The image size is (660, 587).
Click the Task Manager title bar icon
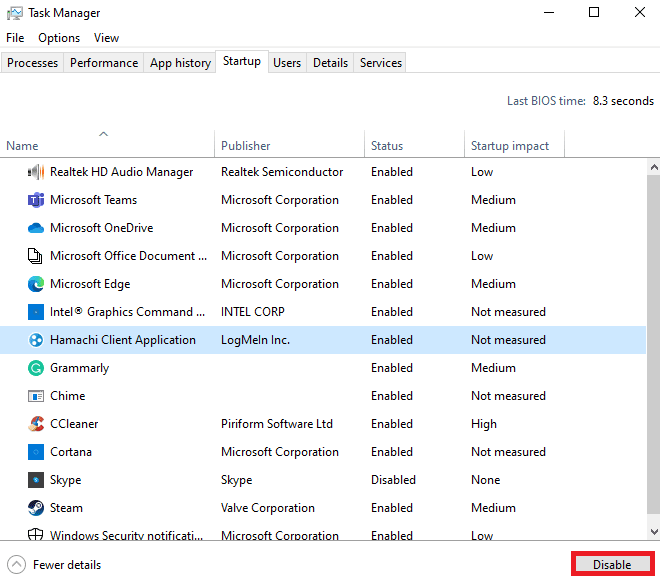pos(15,13)
